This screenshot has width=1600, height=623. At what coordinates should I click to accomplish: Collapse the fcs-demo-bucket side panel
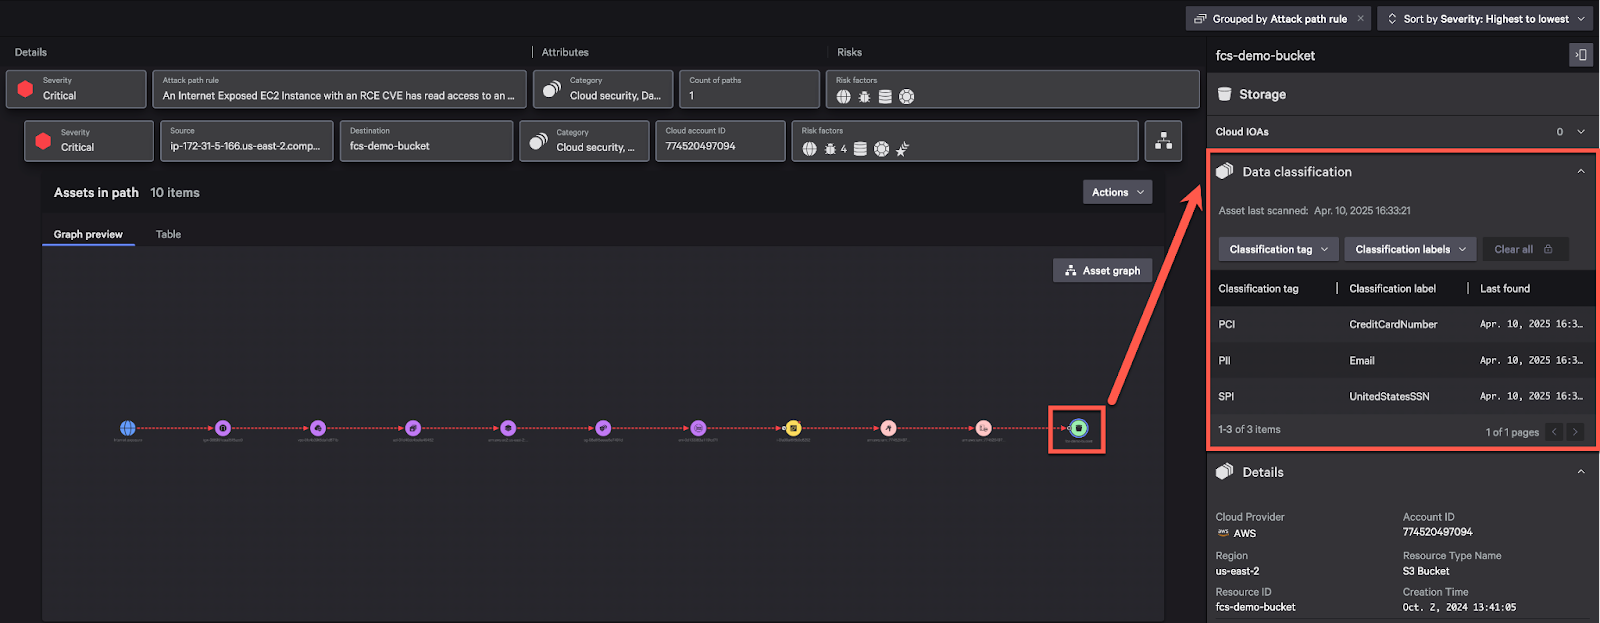(1580, 55)
